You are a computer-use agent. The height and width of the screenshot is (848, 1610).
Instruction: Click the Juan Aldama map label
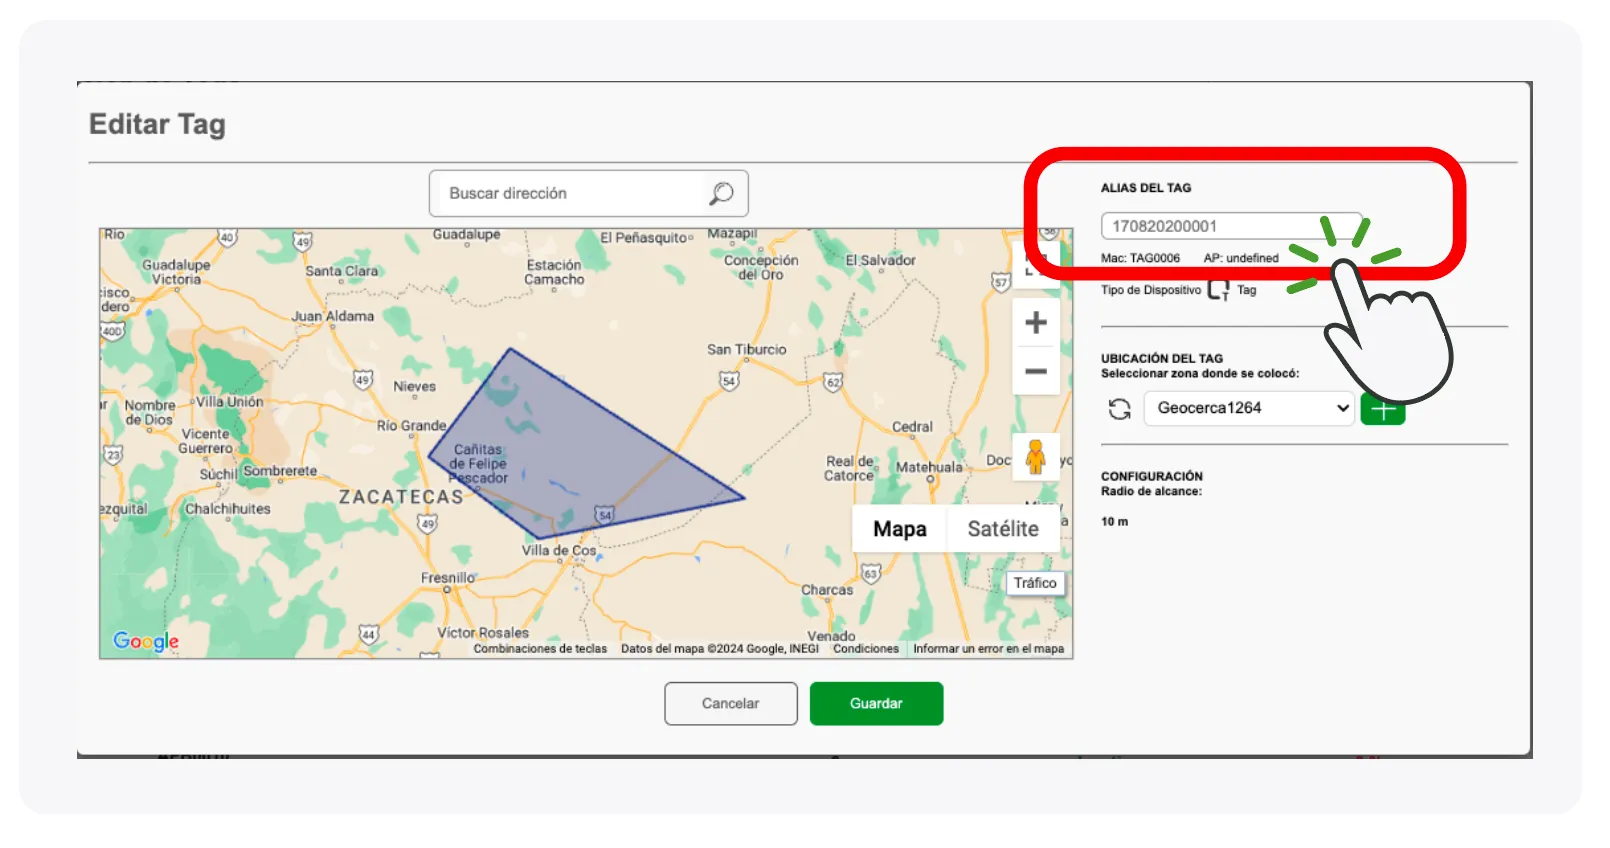pos(333,316)
